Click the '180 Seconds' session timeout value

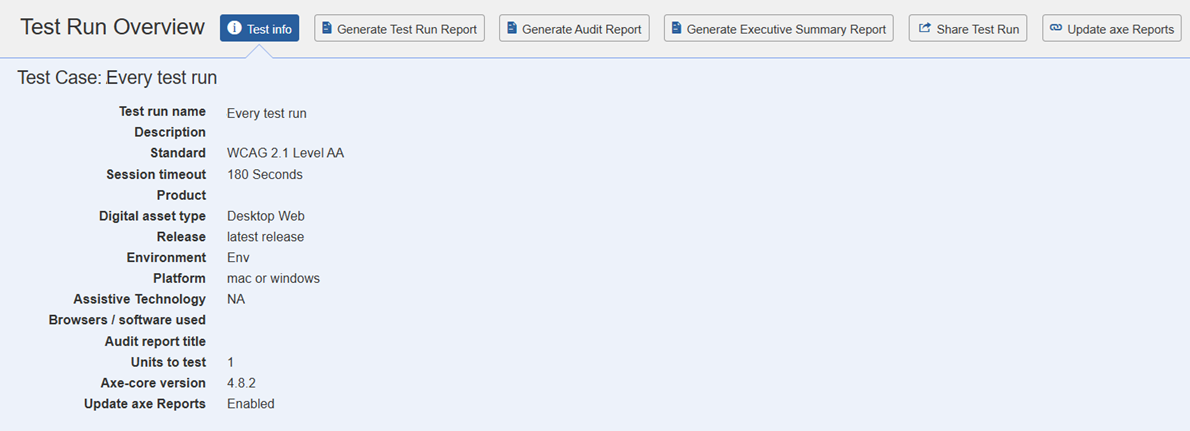click(264, 174)
